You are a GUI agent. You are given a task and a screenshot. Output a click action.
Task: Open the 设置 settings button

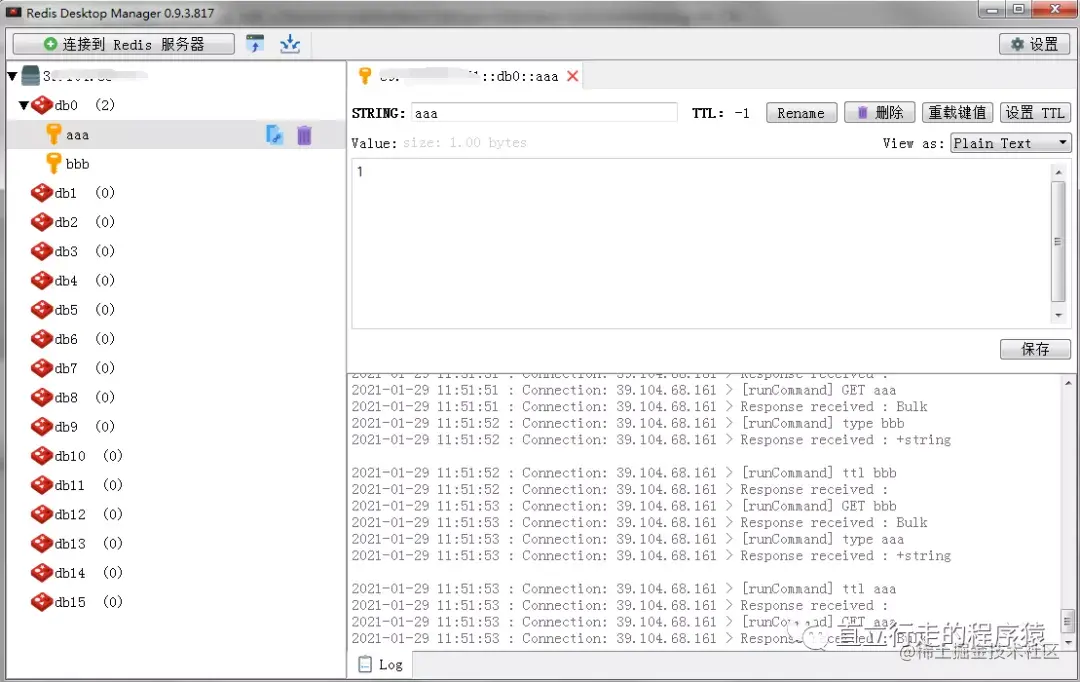point(1034,44)
